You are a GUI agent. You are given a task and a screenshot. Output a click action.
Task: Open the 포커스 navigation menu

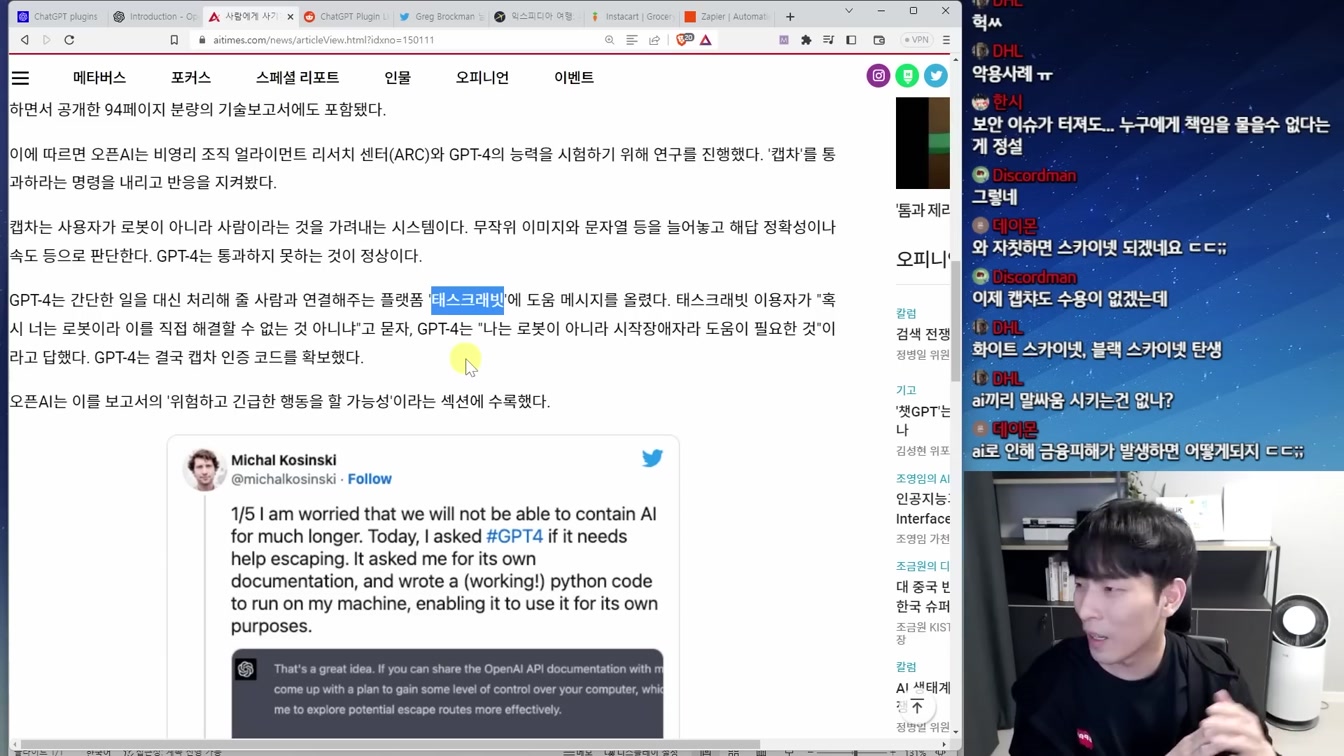[191, 78]
